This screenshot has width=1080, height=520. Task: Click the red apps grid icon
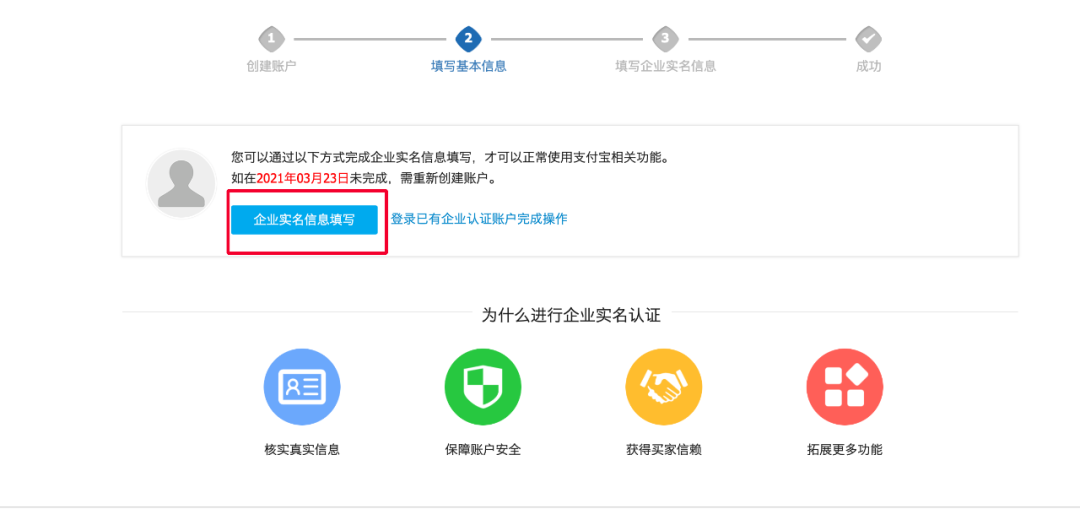click(x=845, y=387)
